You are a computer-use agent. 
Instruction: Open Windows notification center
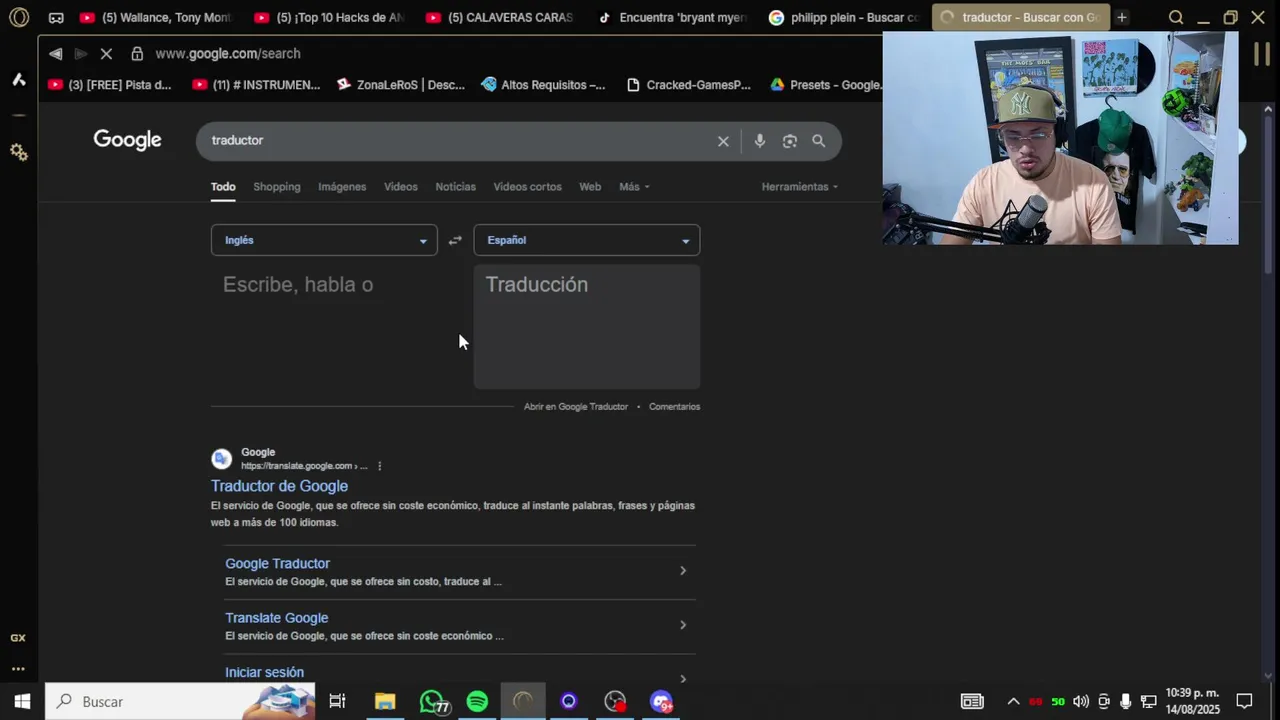point(1244,701)
